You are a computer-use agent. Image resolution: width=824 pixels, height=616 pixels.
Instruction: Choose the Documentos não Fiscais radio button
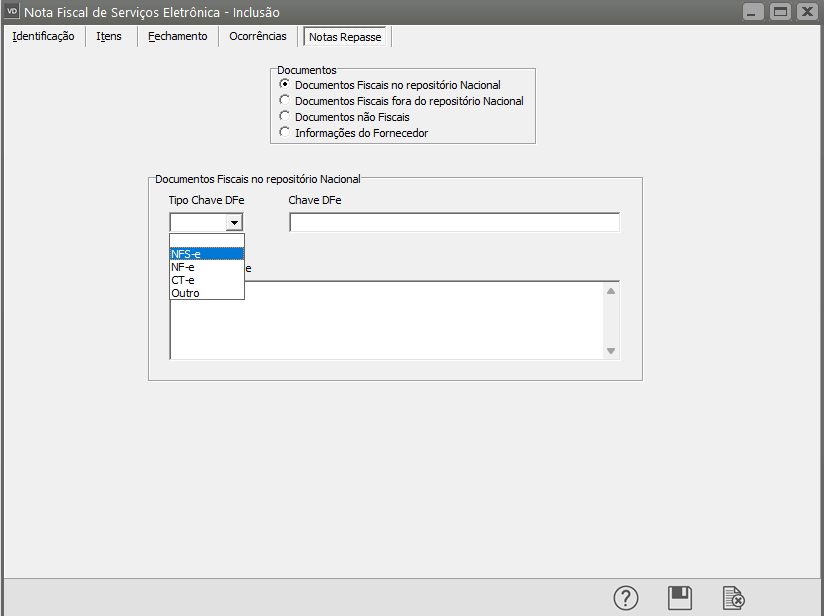285,117
